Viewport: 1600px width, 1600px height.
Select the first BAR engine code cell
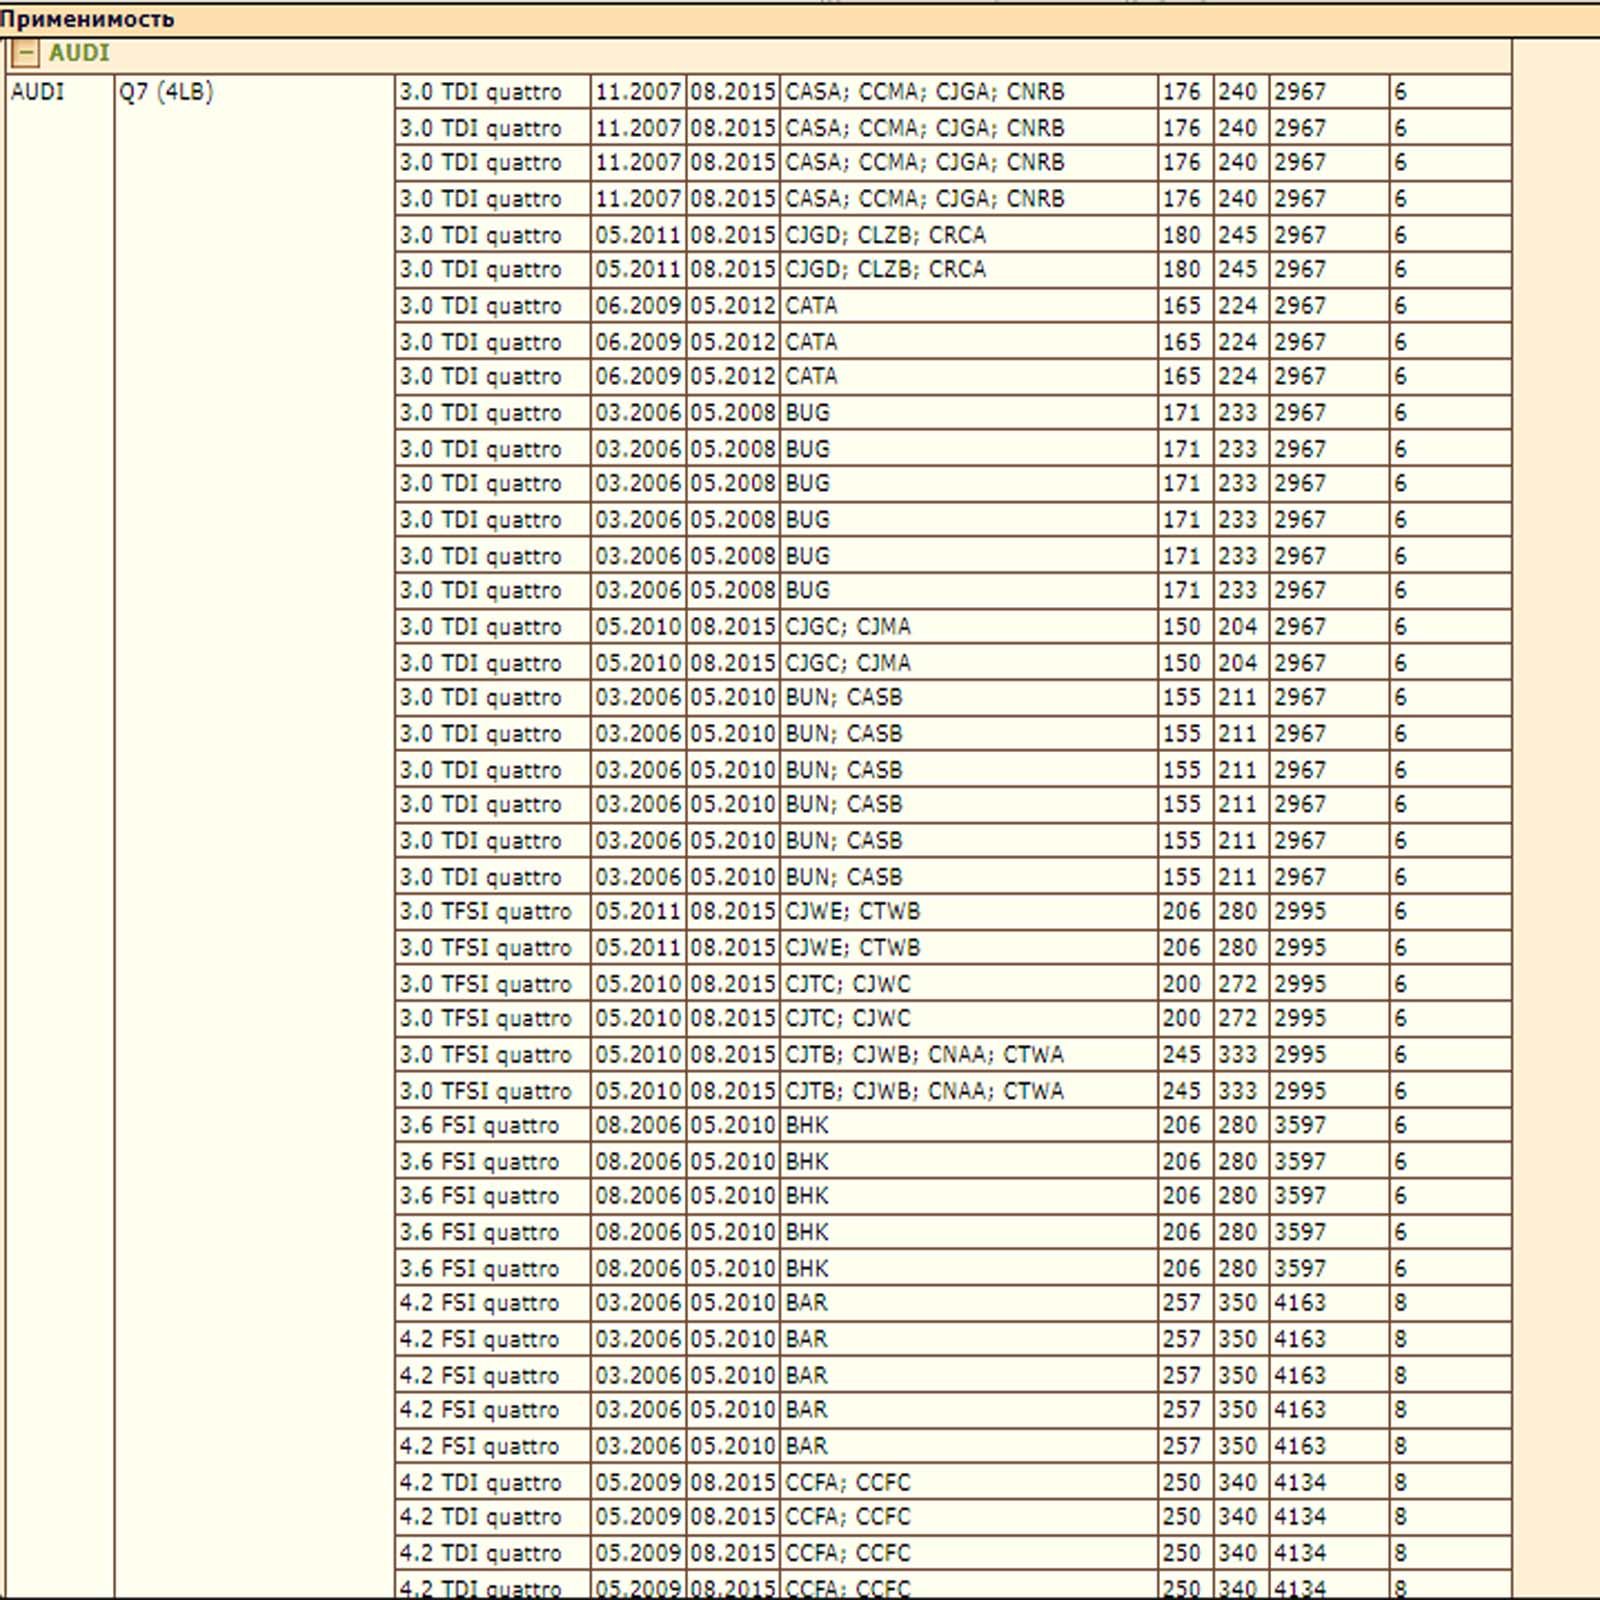[806, 1303]
